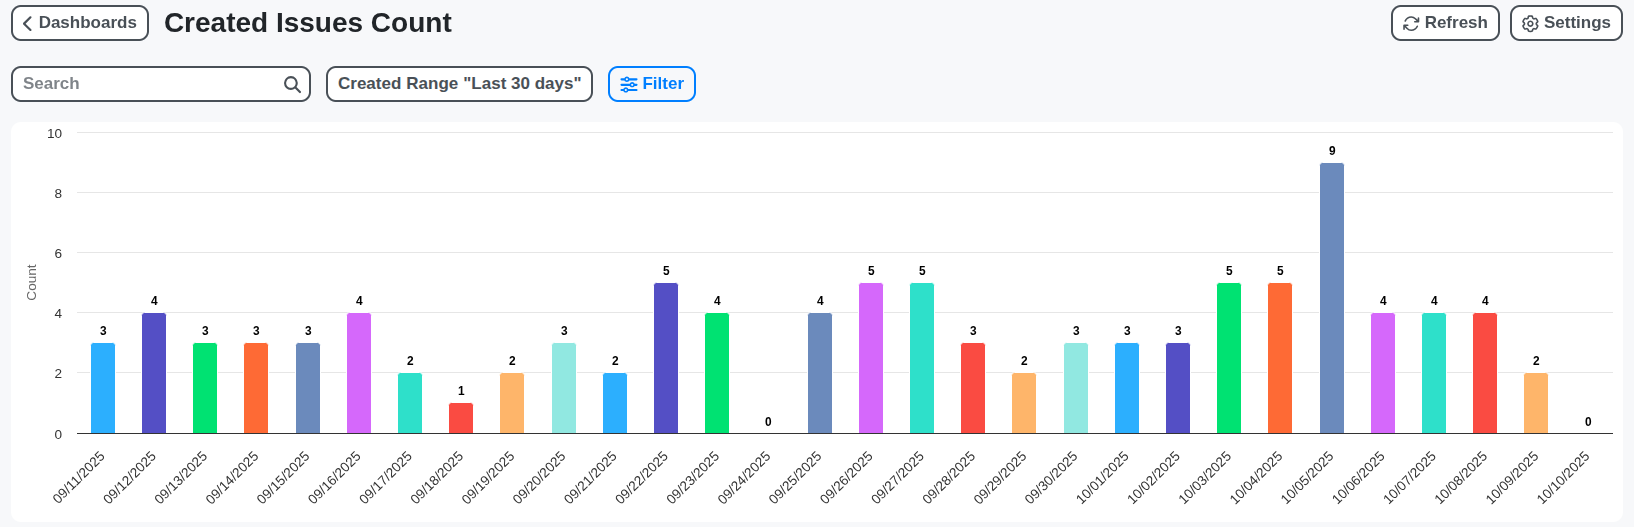Select the red 09/28/2025 bar

973,388
